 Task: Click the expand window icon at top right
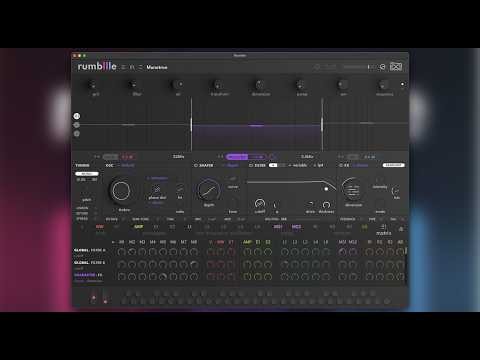coord(396,67)
